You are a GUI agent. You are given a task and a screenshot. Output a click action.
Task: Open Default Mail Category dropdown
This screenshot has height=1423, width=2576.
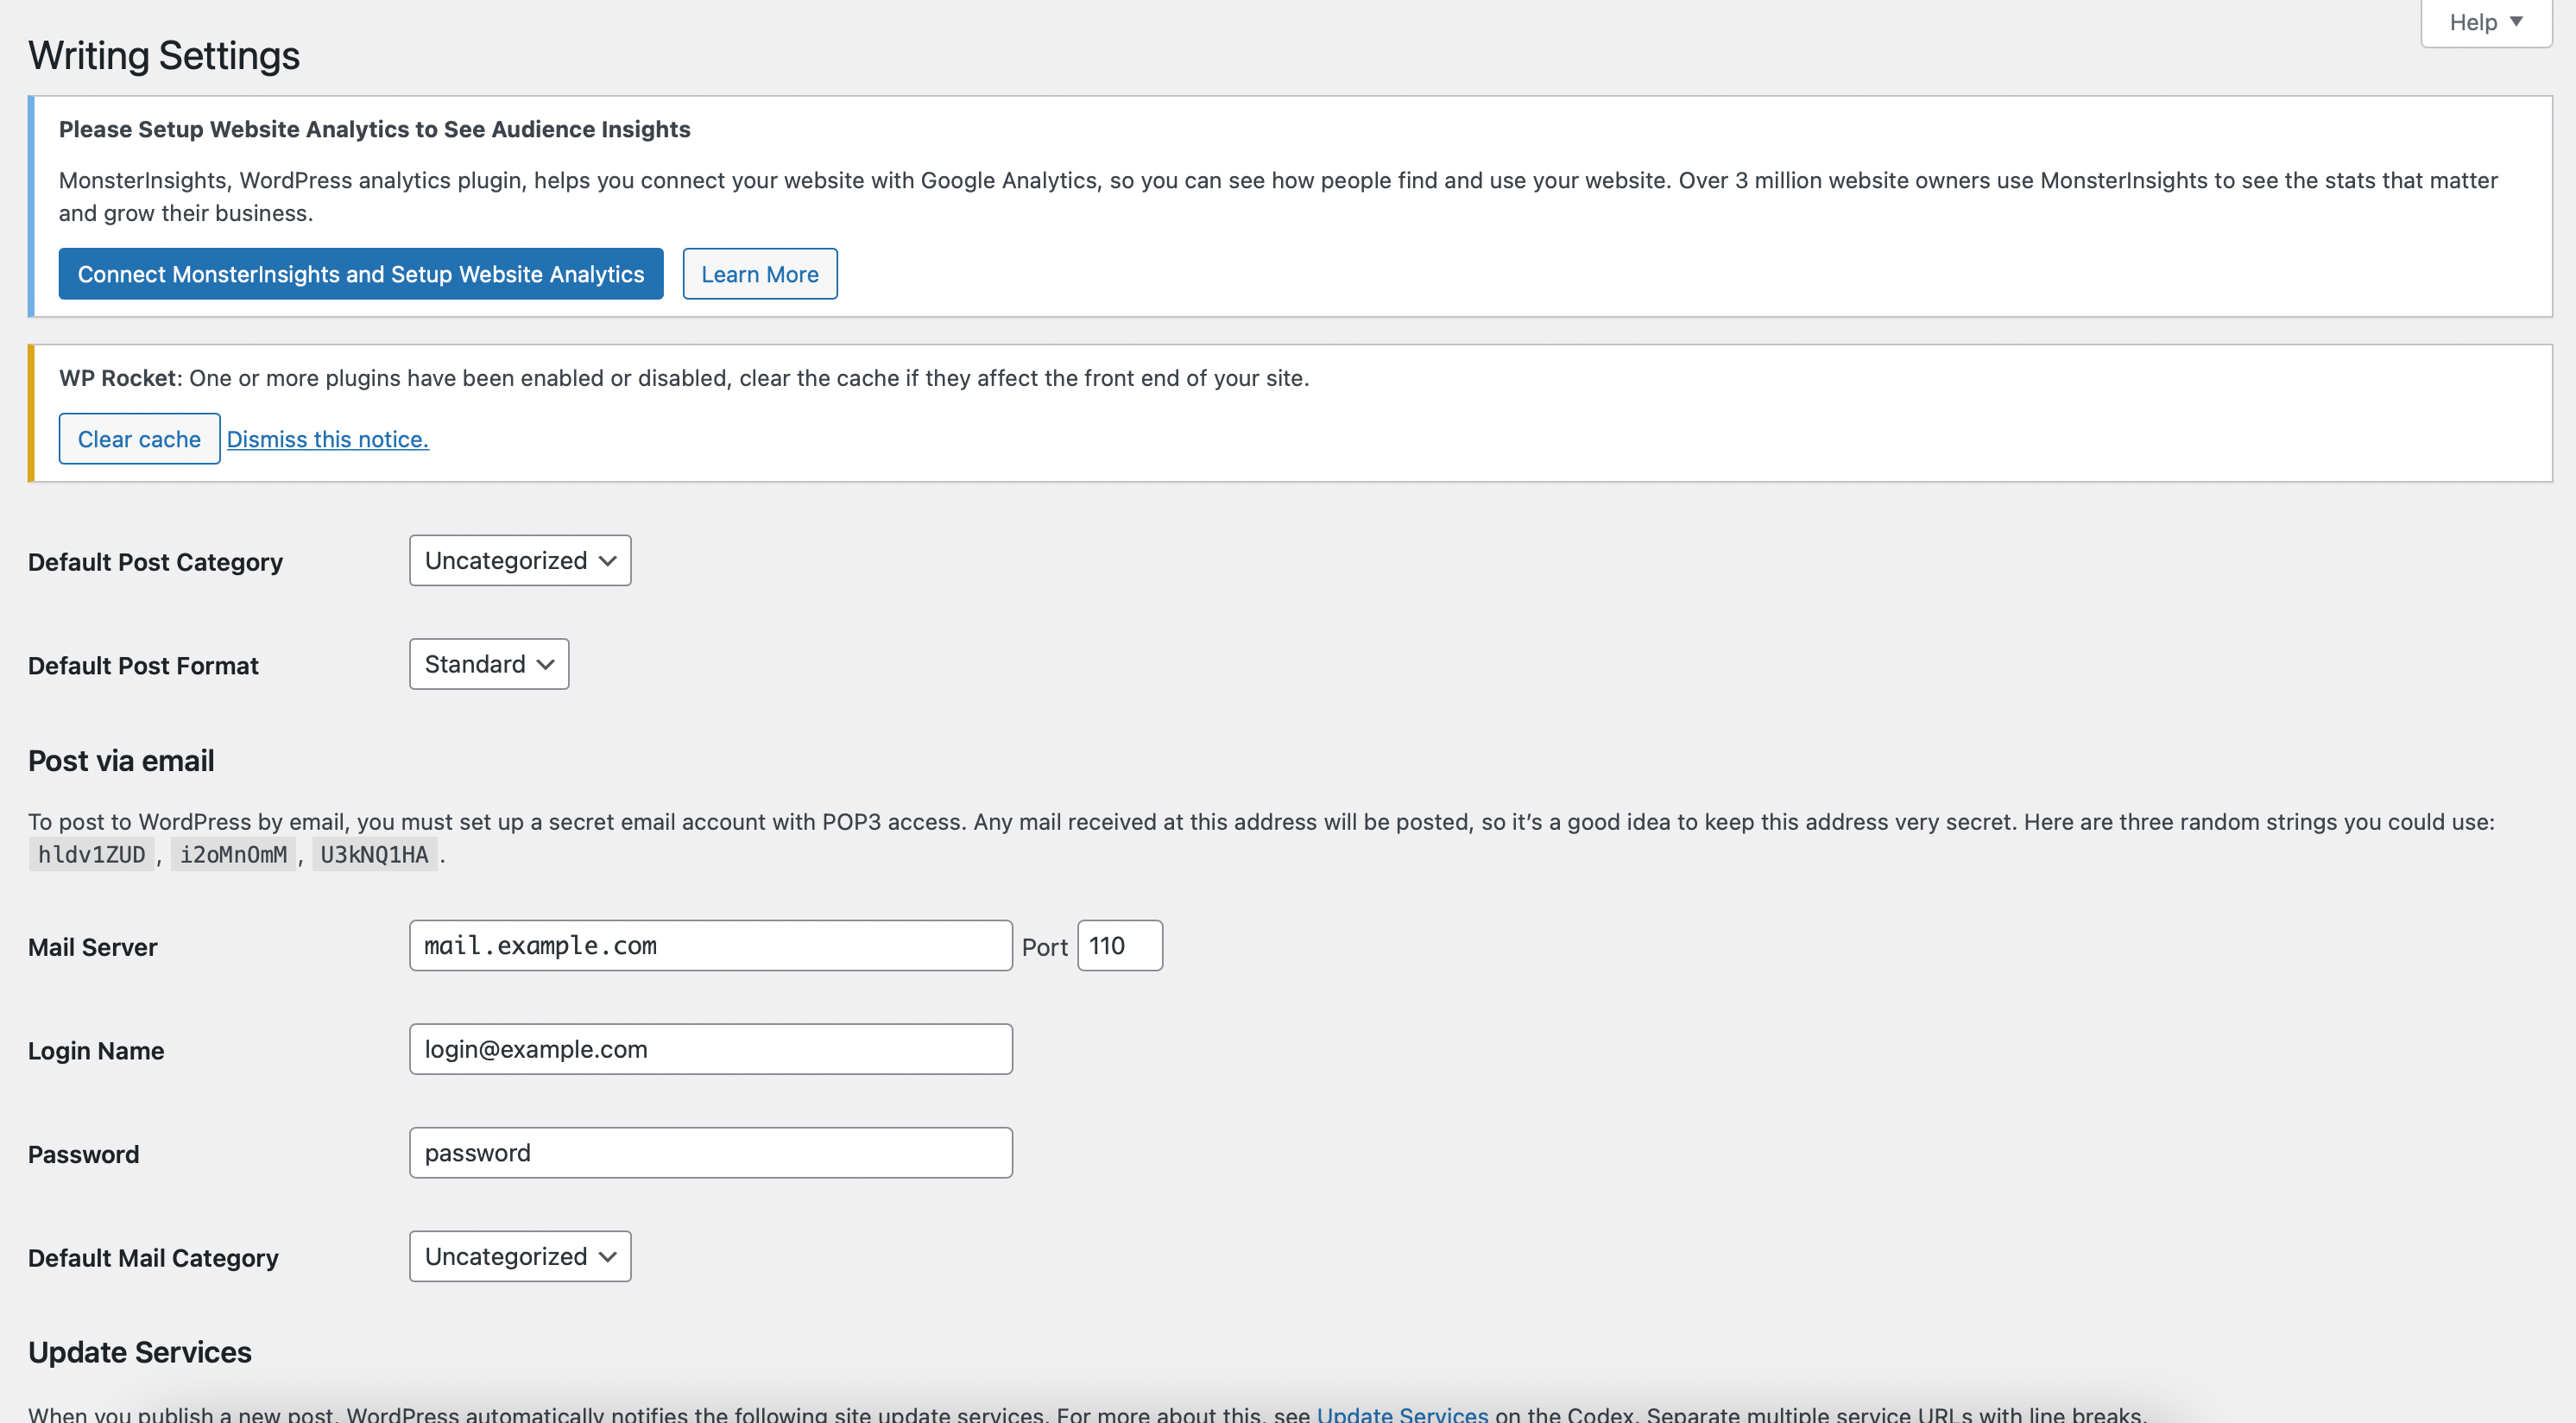[519, 1256]
